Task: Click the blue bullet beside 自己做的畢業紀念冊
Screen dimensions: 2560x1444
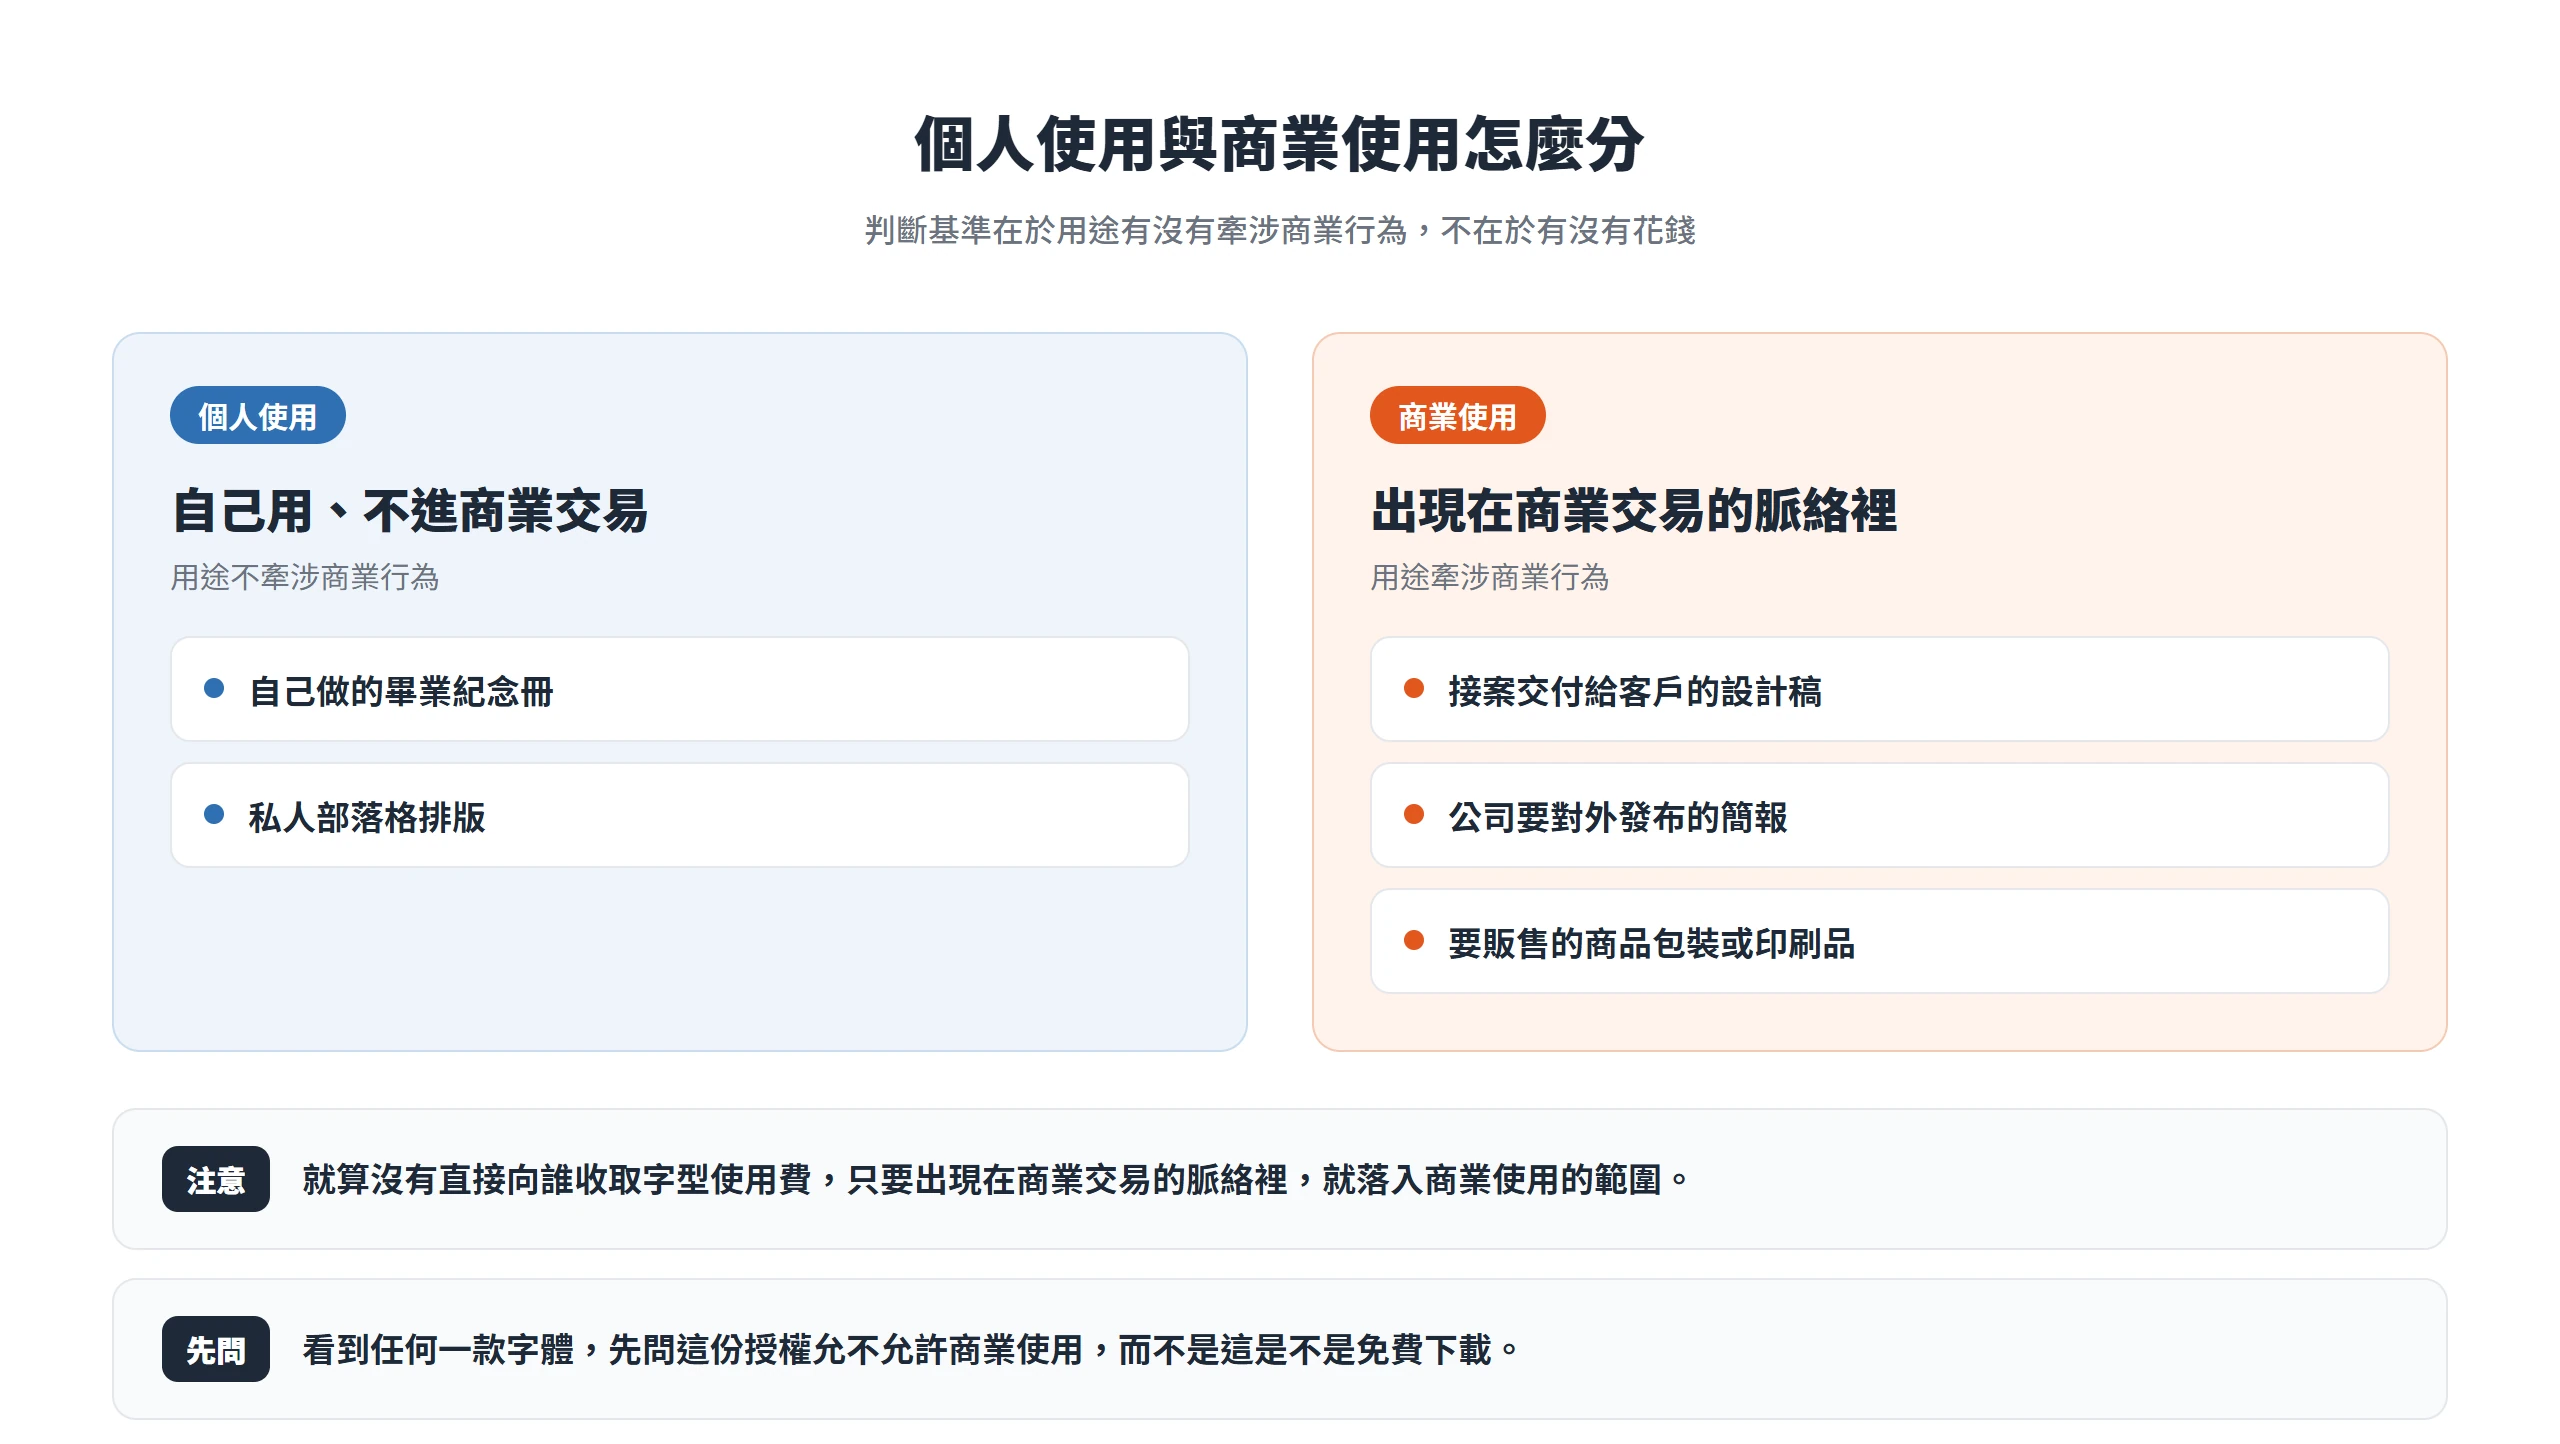Action: tap(214, 688)
